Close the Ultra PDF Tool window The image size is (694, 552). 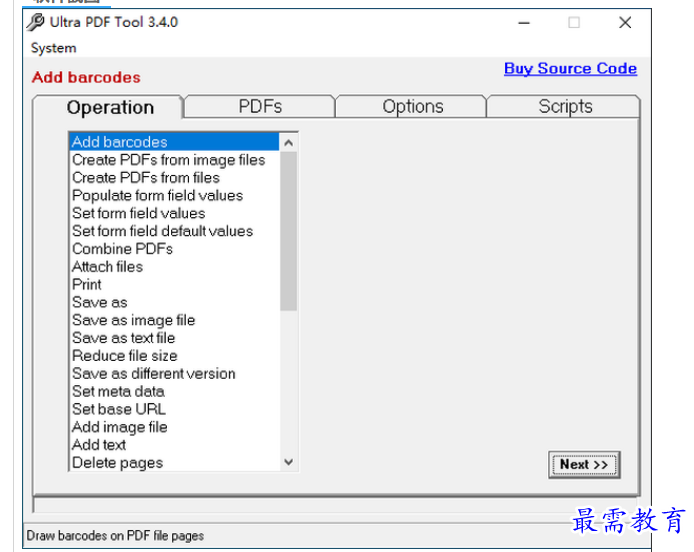625,23
